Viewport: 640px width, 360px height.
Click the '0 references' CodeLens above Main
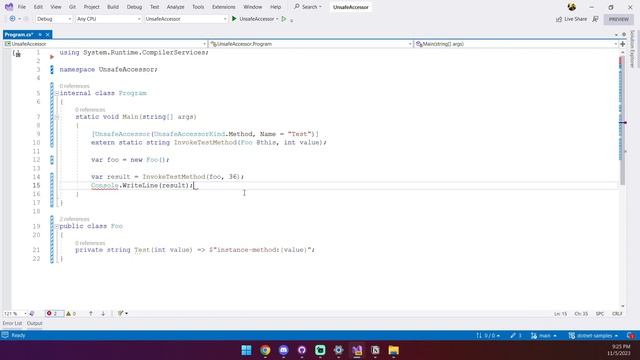tap(90, 110)
